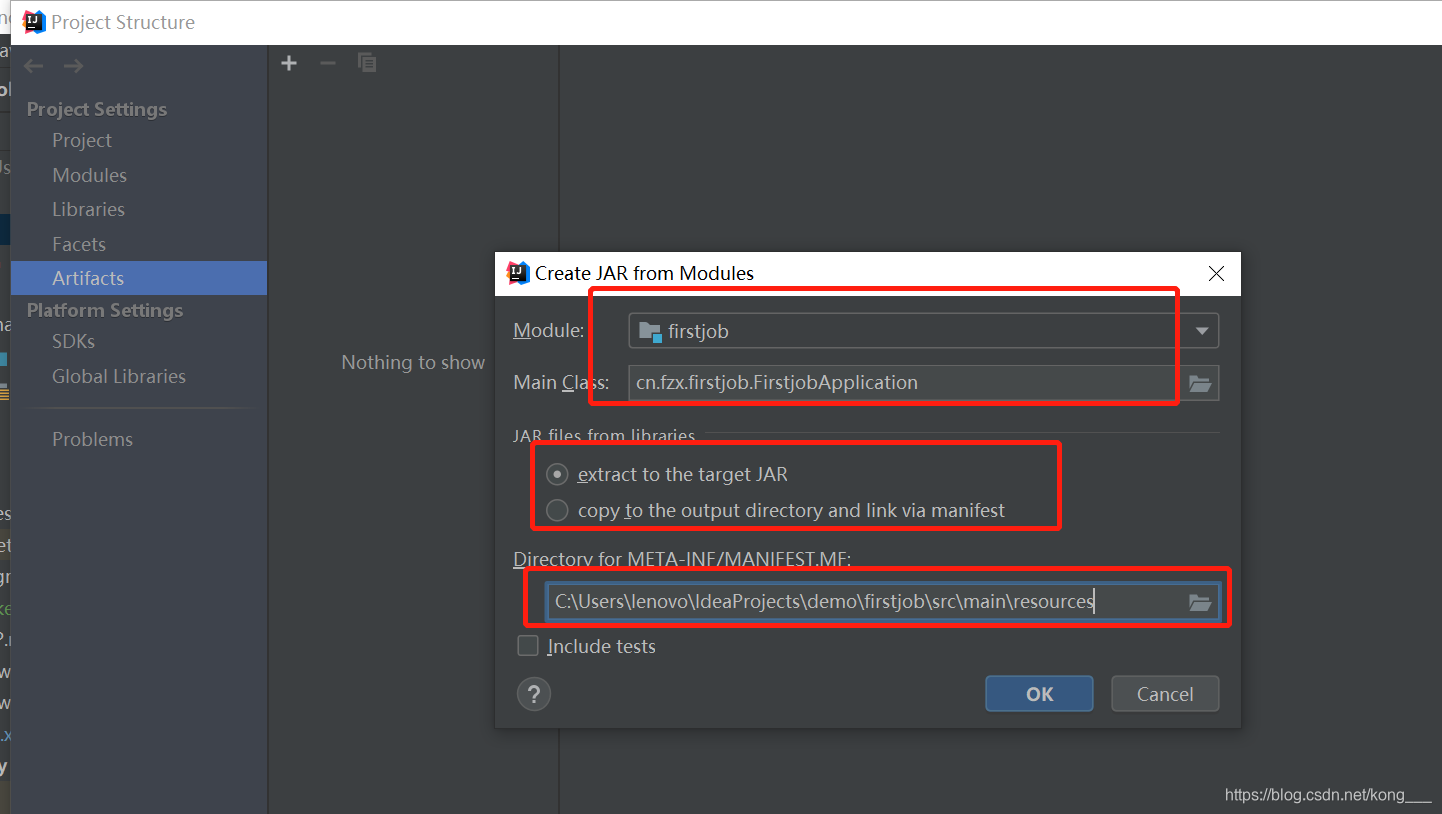The image size is (1442, 814).
Task: Cancel the Create JAR dialog
Action: coord(1165,694)
